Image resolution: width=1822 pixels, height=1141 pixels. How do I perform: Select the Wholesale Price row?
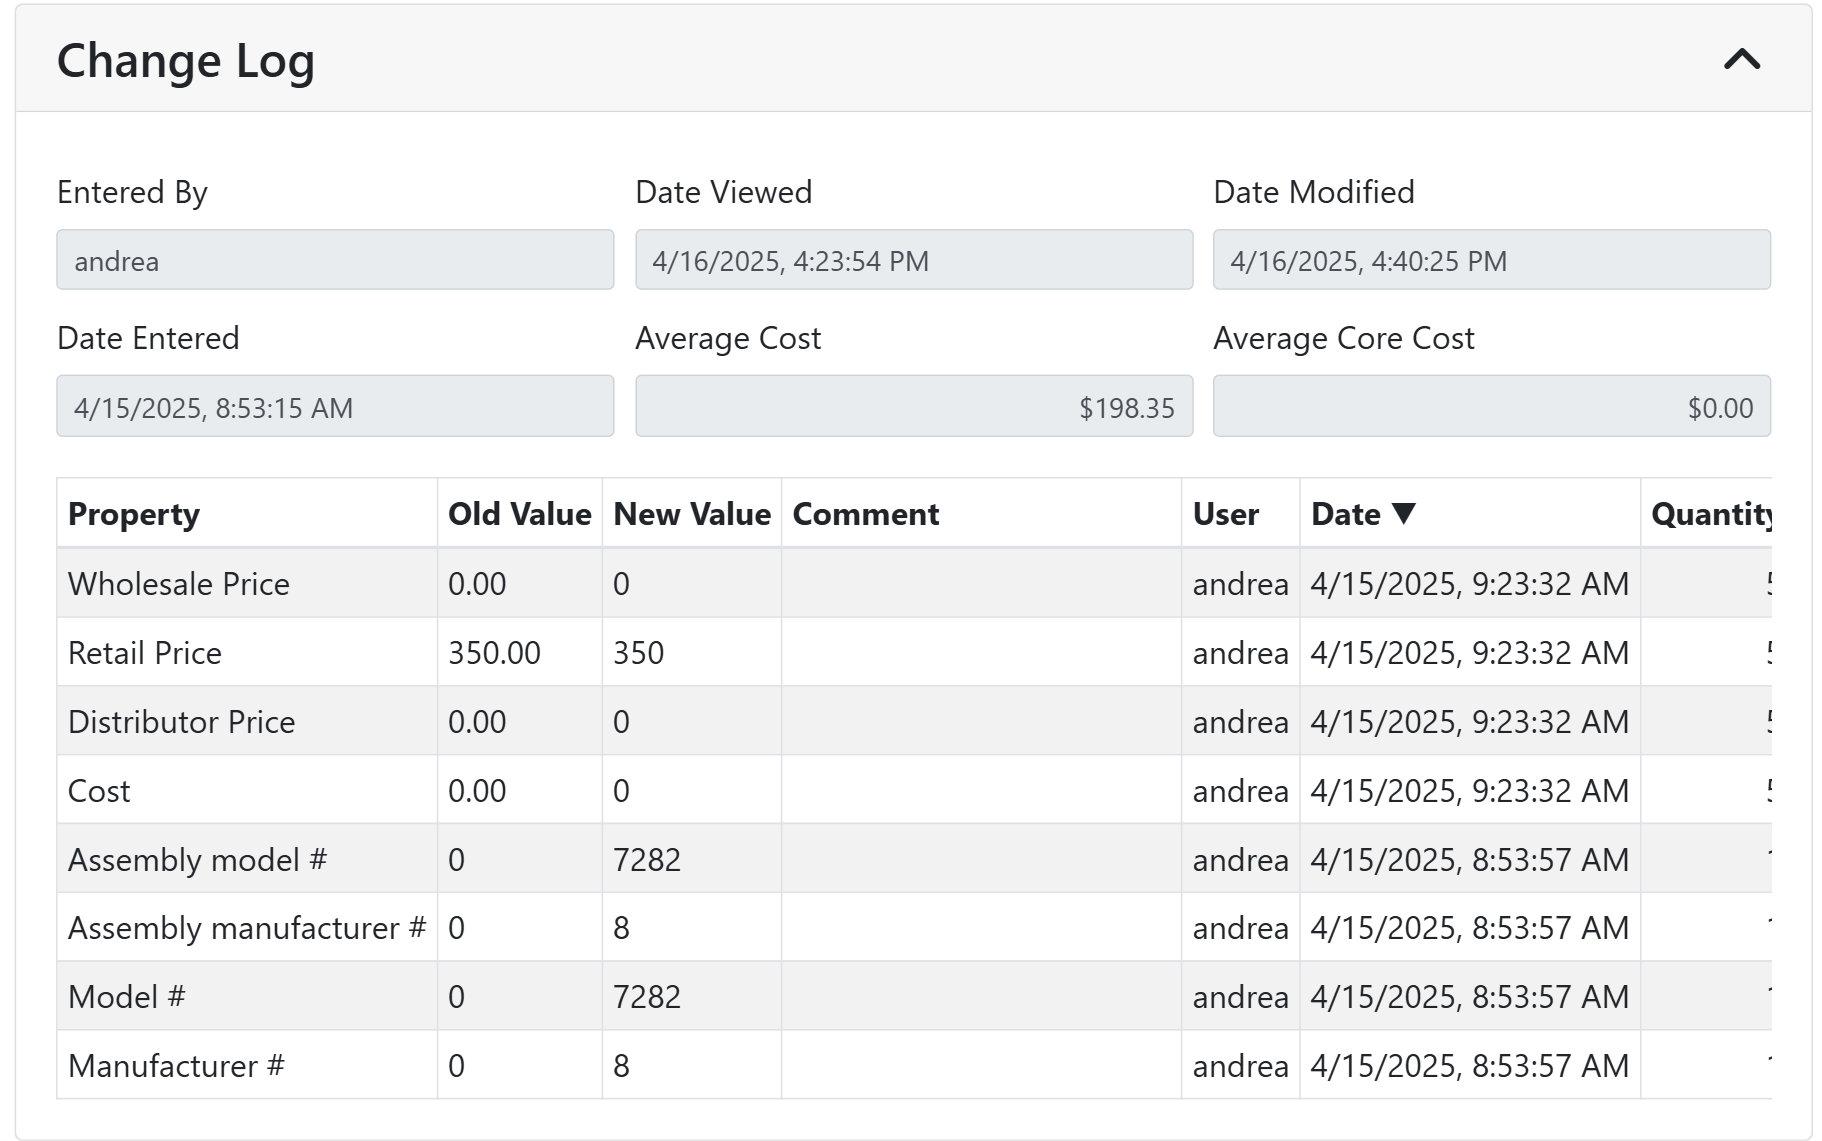179,584
